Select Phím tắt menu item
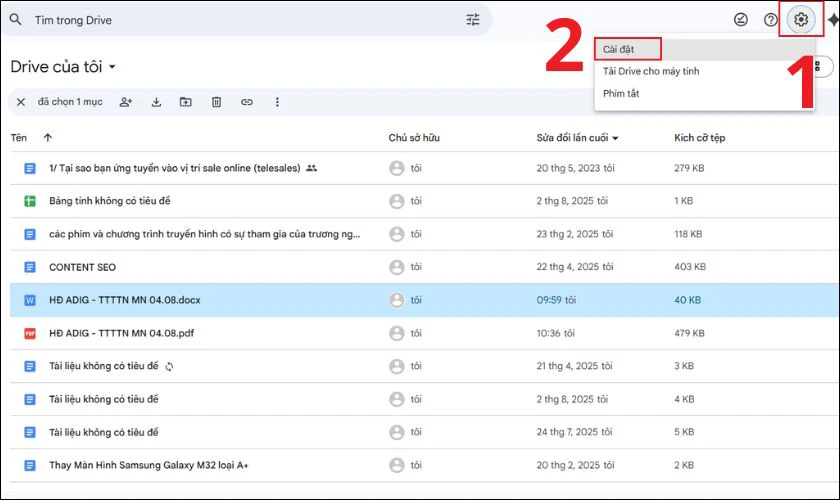Viewport: 840px width, 500px height. point(621,94)
